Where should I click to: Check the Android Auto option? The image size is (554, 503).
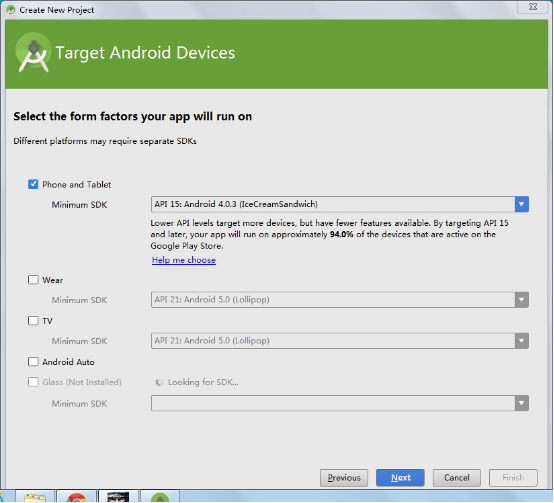[33, 362]
